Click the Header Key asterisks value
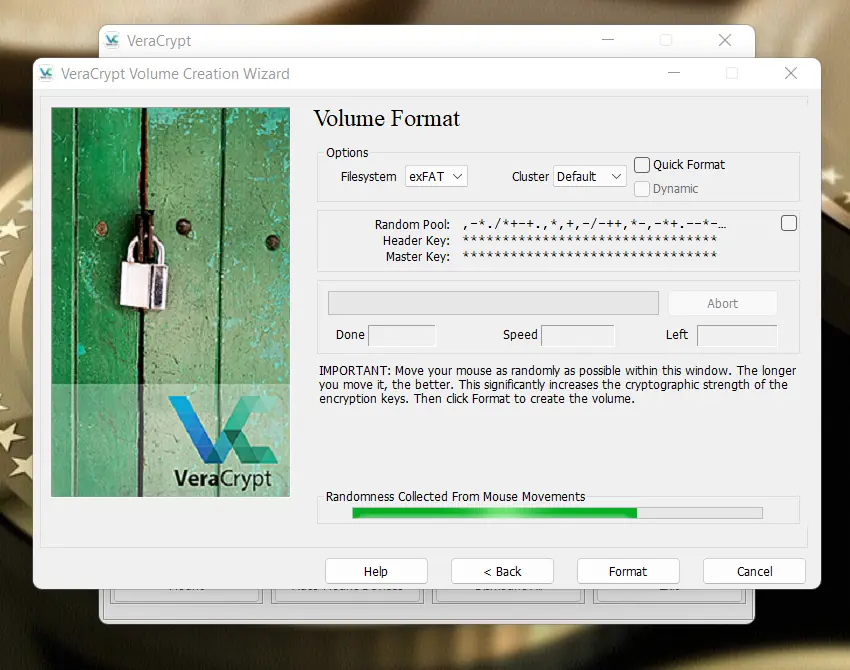 [590, 239]
